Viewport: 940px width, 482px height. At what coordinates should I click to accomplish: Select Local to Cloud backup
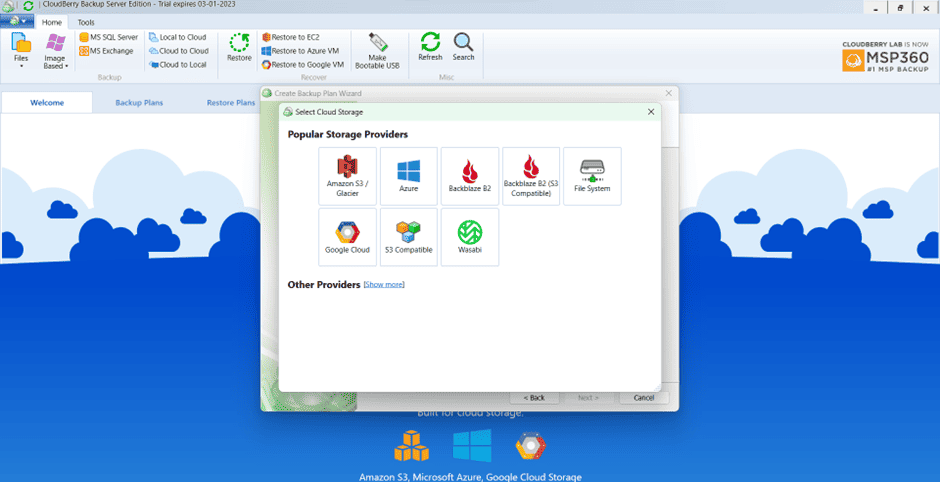tap(178, 37)
